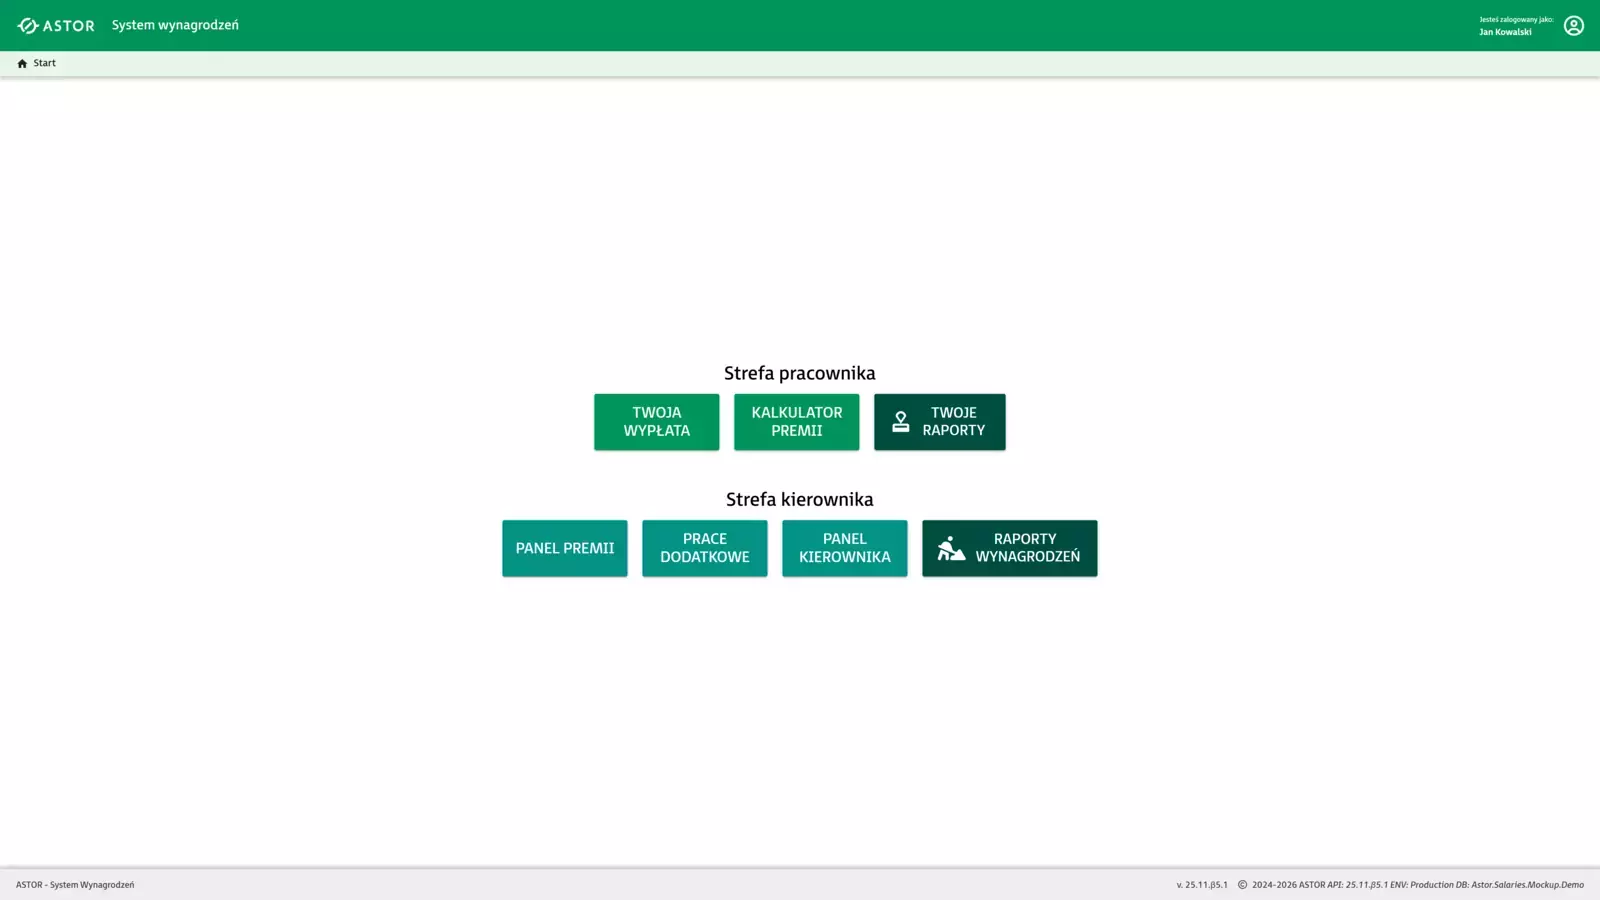Open Prace Dodatkowe
Viewport: 1600px width, 900px height.
click(704, 548)
